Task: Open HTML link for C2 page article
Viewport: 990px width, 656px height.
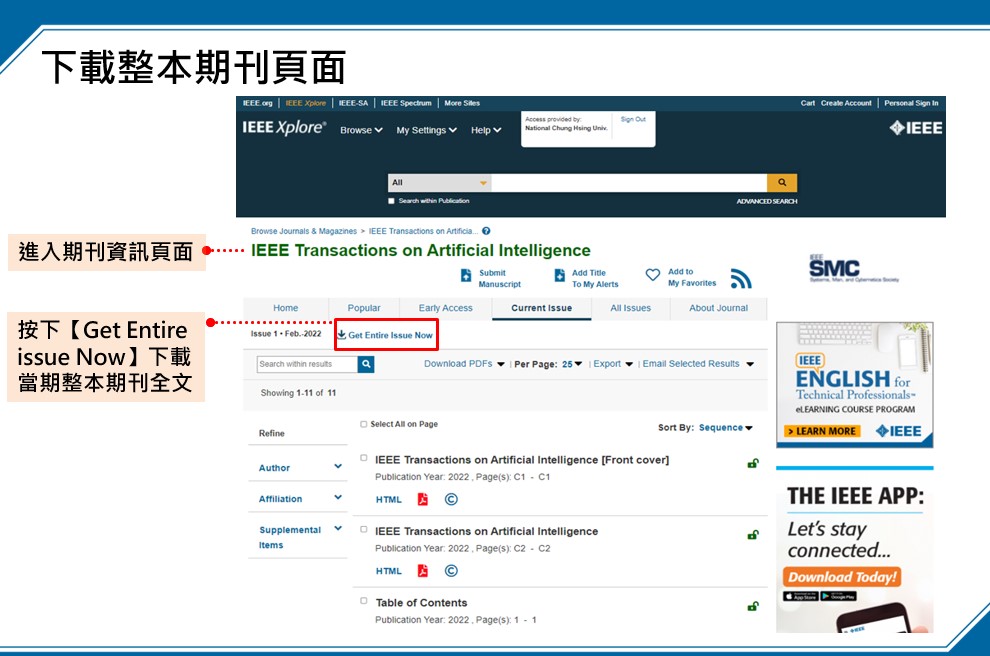Action: (388, 571)
